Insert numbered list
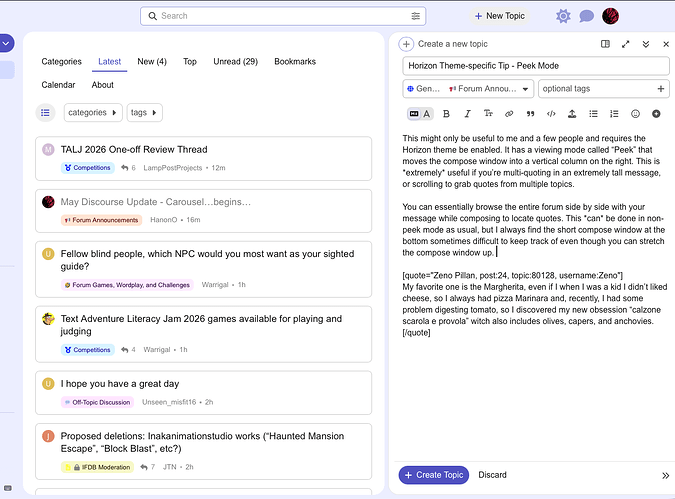The height and width of the screenshot is (499, 675). 614,114
